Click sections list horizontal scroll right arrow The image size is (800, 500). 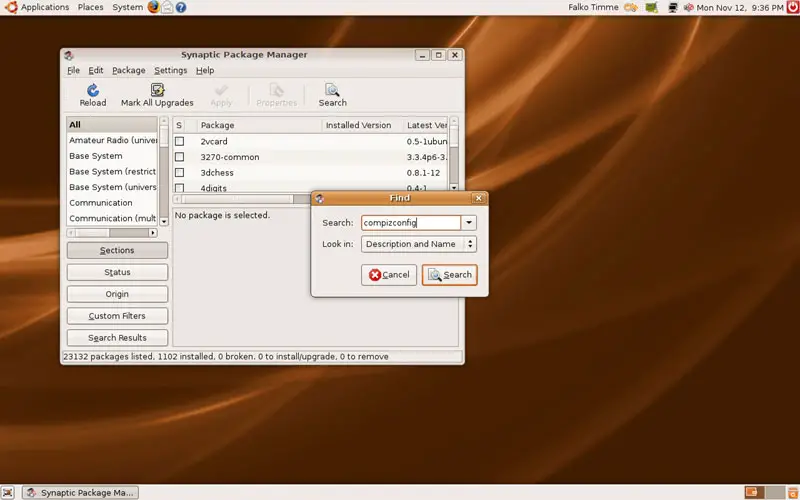click(x=153, y=233)
